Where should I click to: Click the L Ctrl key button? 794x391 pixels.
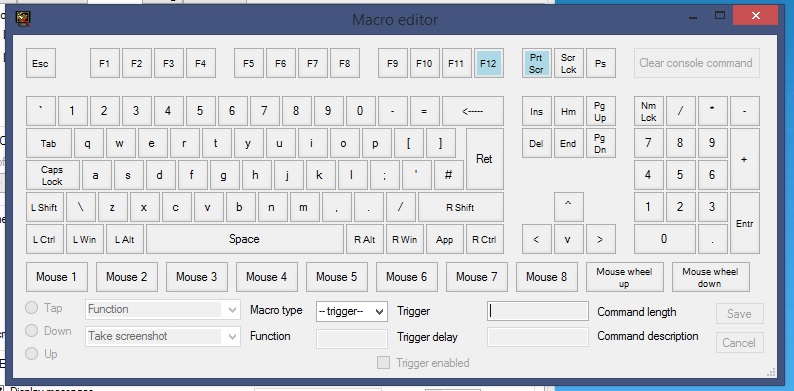point(45,239)
